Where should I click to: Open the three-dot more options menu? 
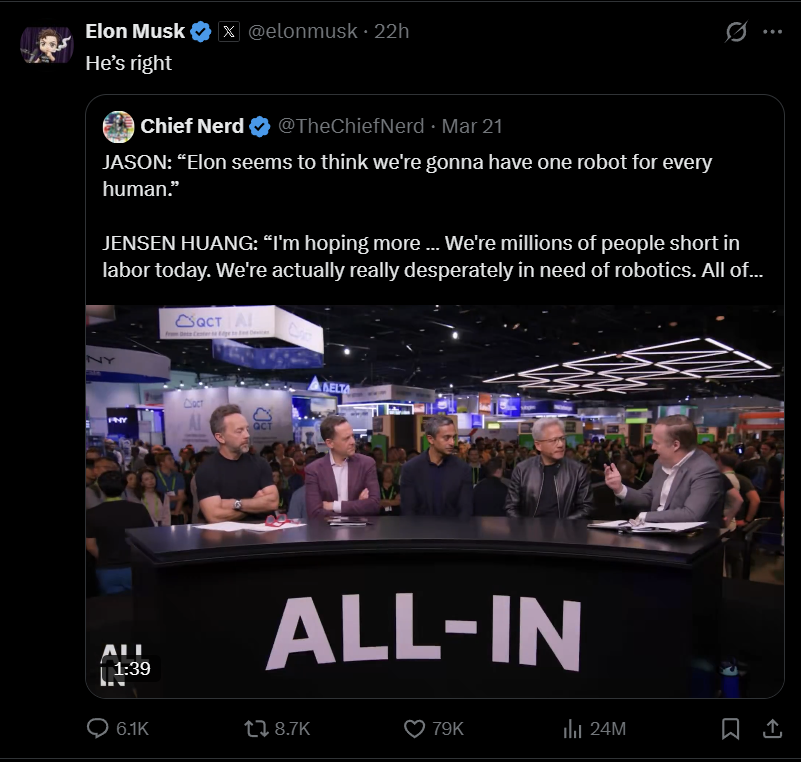click(772, 32)
